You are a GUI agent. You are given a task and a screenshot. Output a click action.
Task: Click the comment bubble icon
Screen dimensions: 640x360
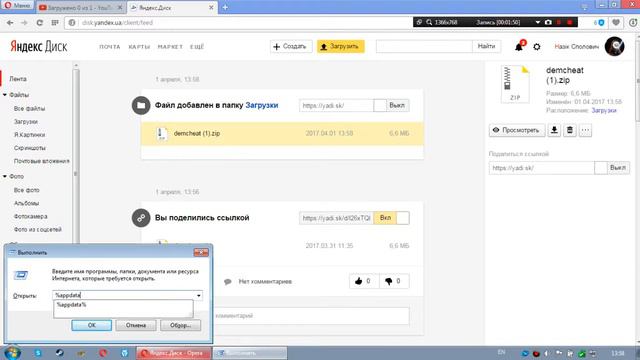point(228,282)
